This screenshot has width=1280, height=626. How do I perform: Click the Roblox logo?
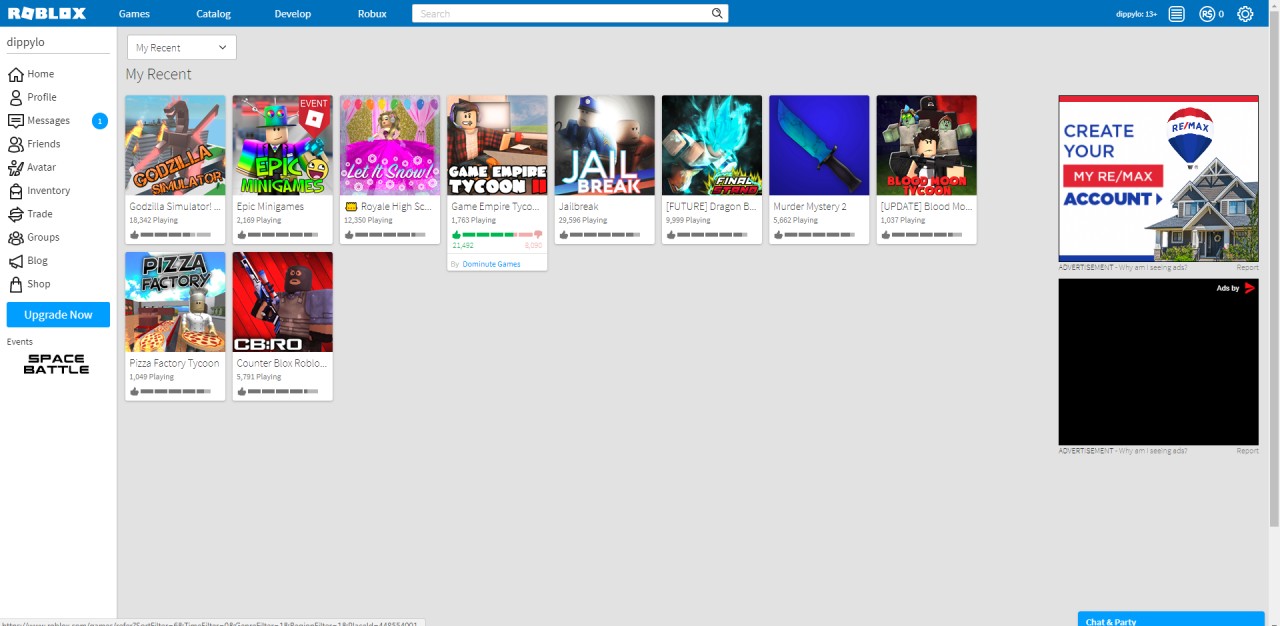coord(47,13)
